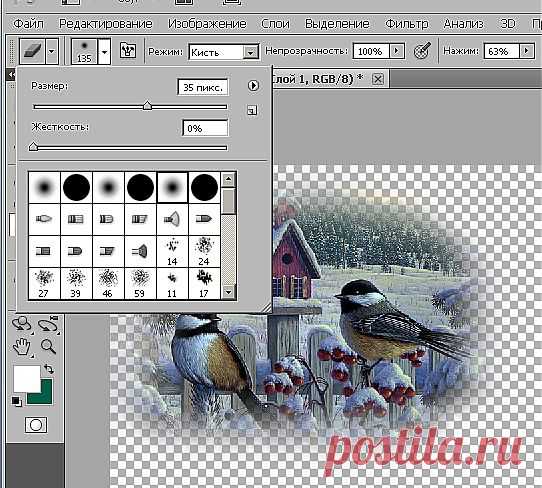Image resolution: width=542 pixels, height=488 pixels.
Task: Select the chalk brush preset 11
Action: point(172,283)
